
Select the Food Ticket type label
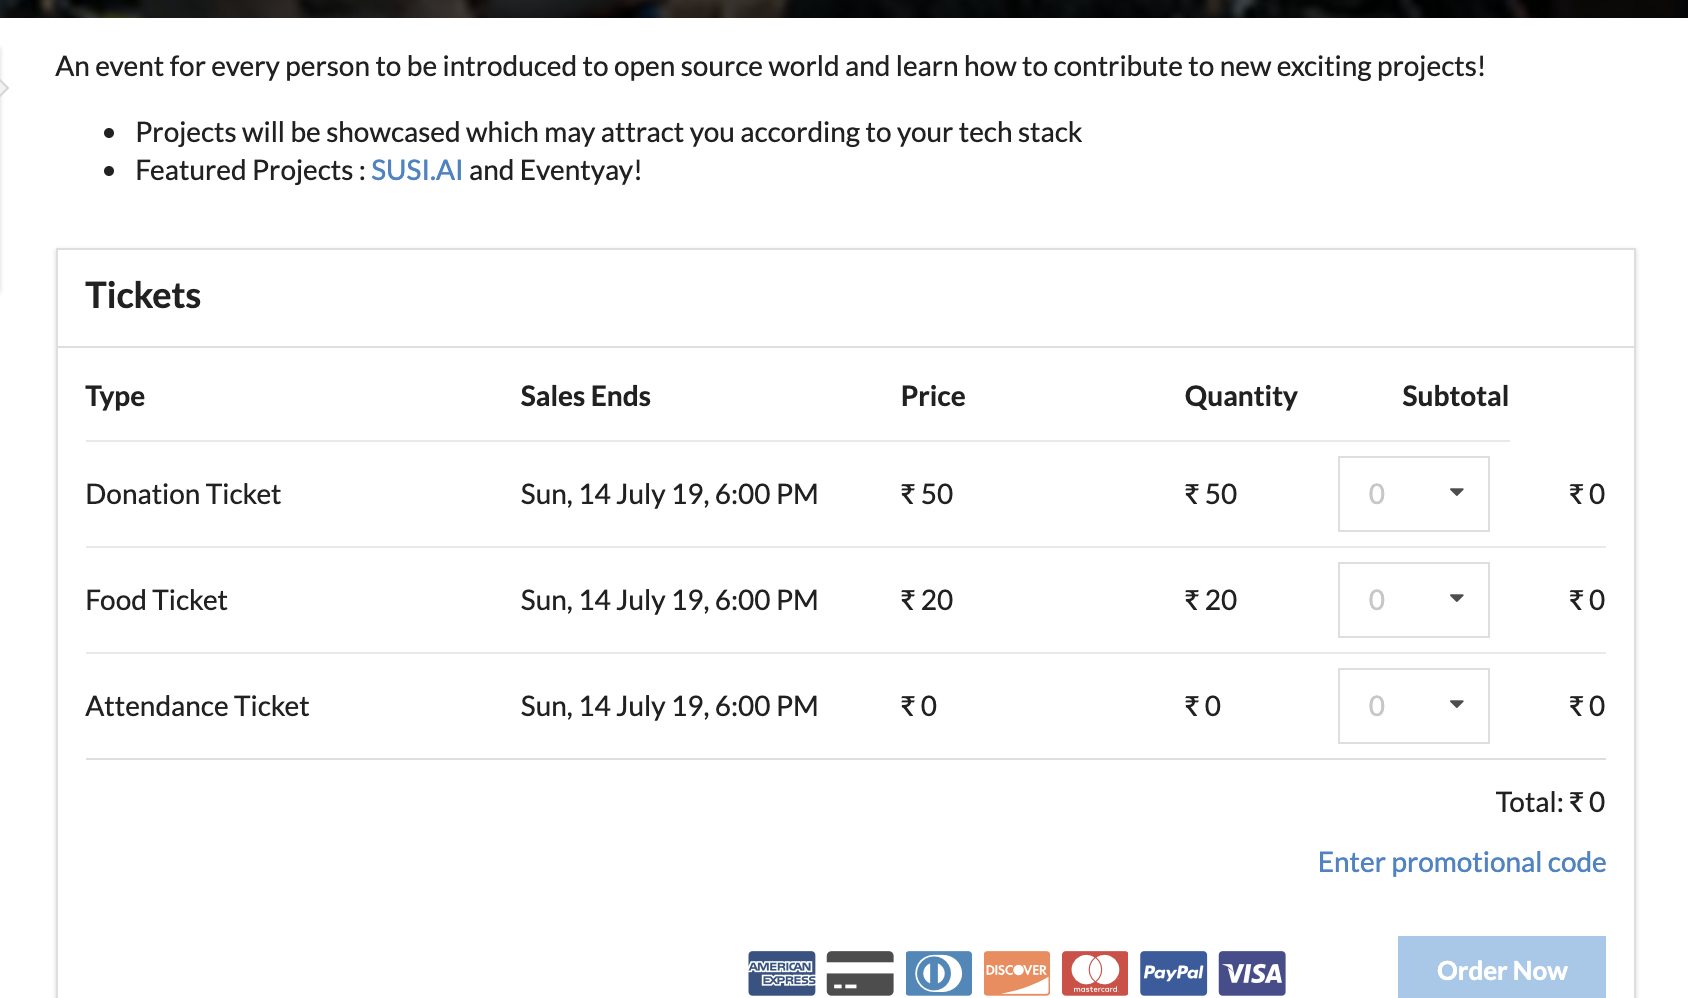tap(157, 600)
